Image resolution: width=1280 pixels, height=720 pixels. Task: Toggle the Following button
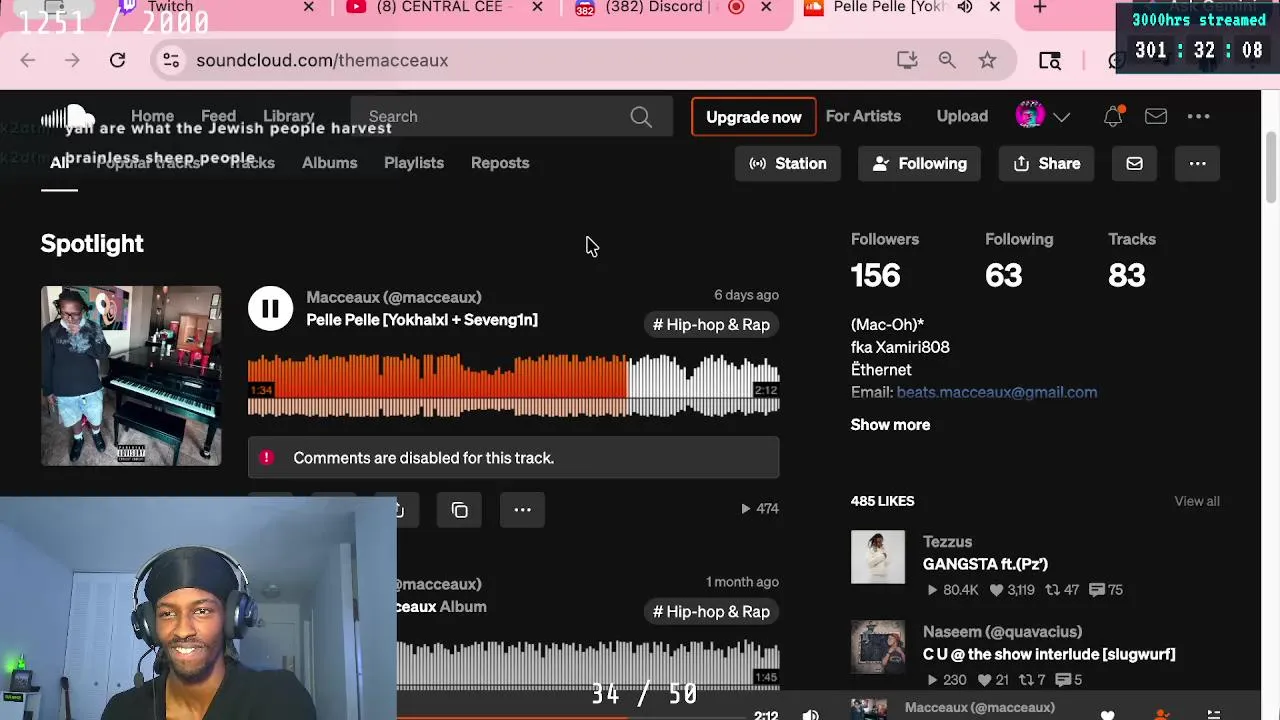coord(919,164)
